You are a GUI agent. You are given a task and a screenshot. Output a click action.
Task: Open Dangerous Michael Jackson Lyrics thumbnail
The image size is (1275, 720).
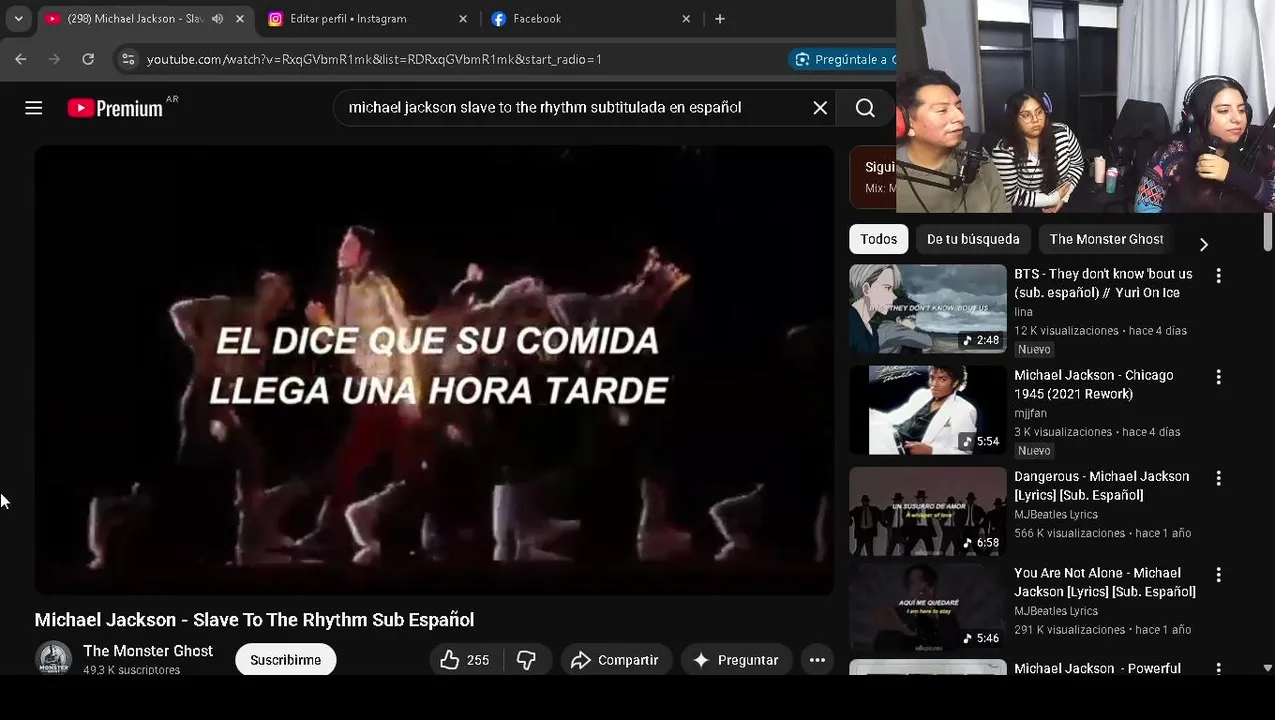(x=928, y=511)
